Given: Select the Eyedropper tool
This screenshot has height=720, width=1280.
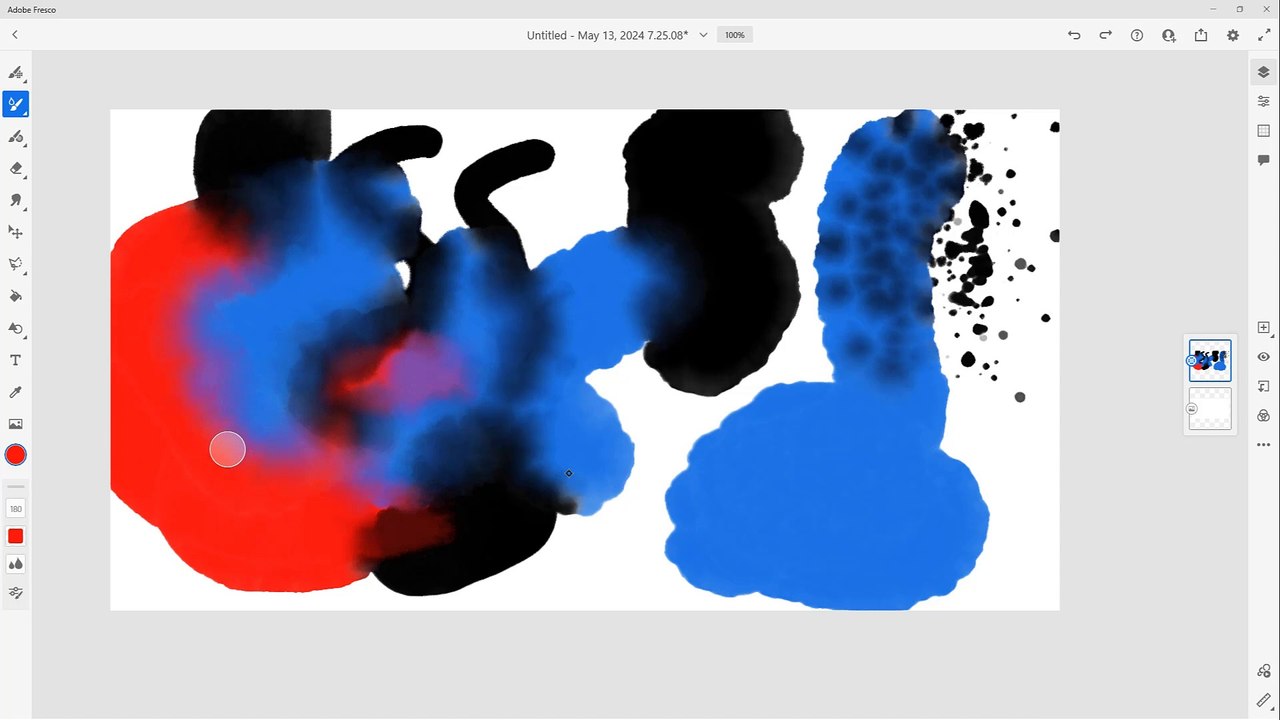Looking at the screenshot, I should [x=16, y=392].
